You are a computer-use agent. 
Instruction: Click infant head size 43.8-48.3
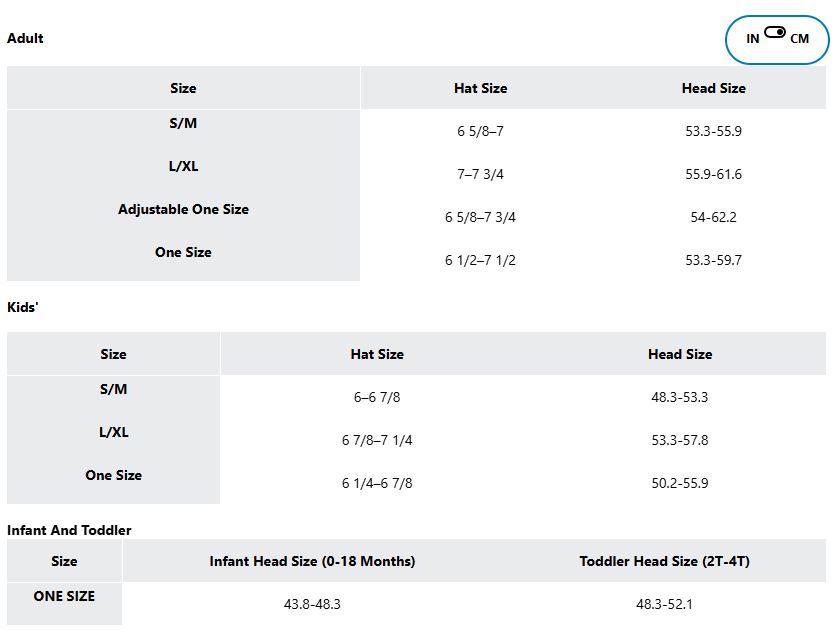[312, 604]
